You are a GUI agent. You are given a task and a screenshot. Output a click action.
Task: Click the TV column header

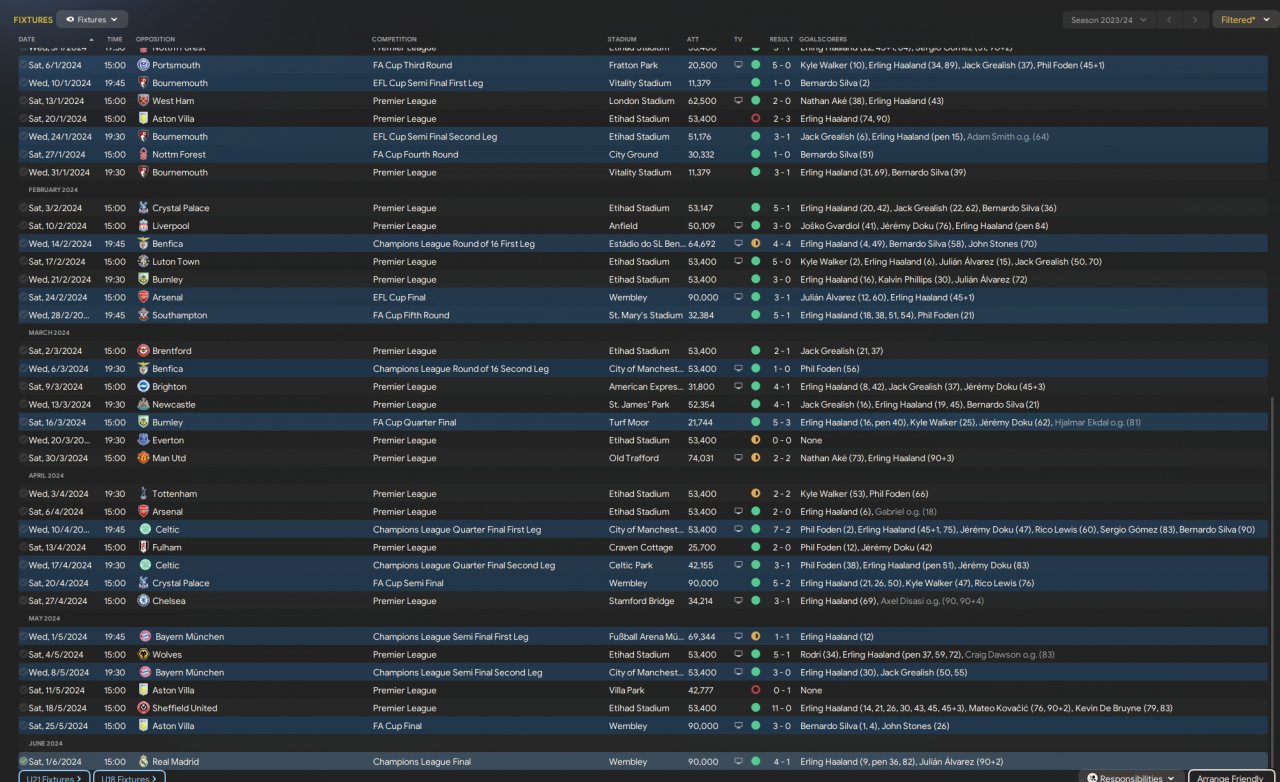(x=738, y=39)
